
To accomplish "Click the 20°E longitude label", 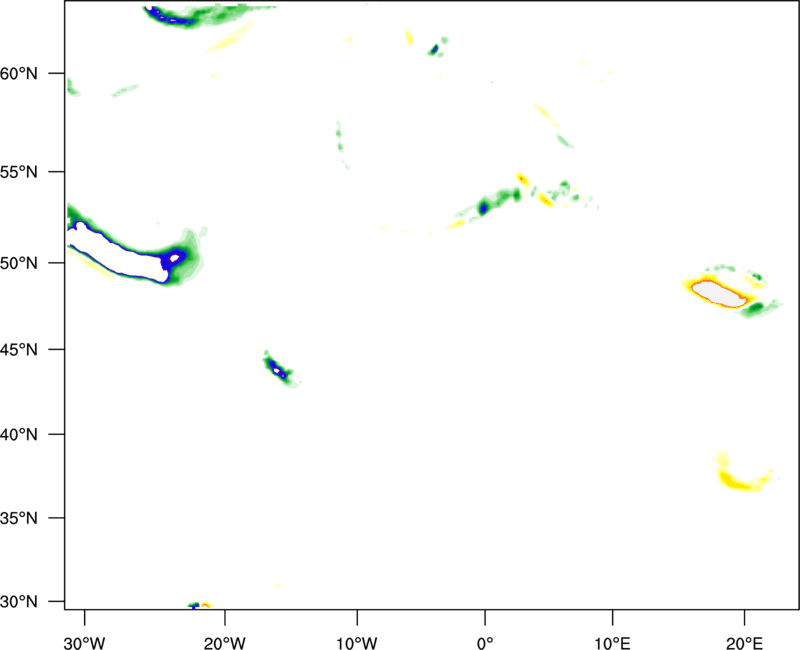I will coord(744,643).
